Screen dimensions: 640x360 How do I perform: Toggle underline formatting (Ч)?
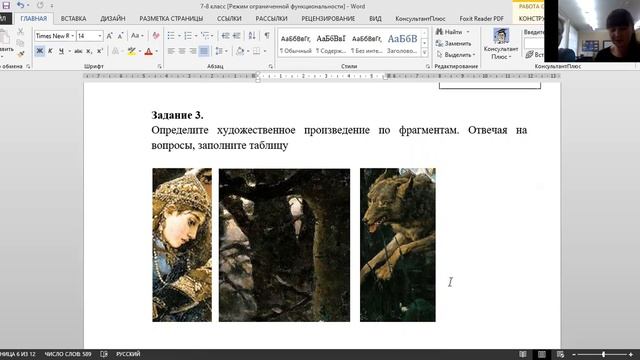(61, 51)
